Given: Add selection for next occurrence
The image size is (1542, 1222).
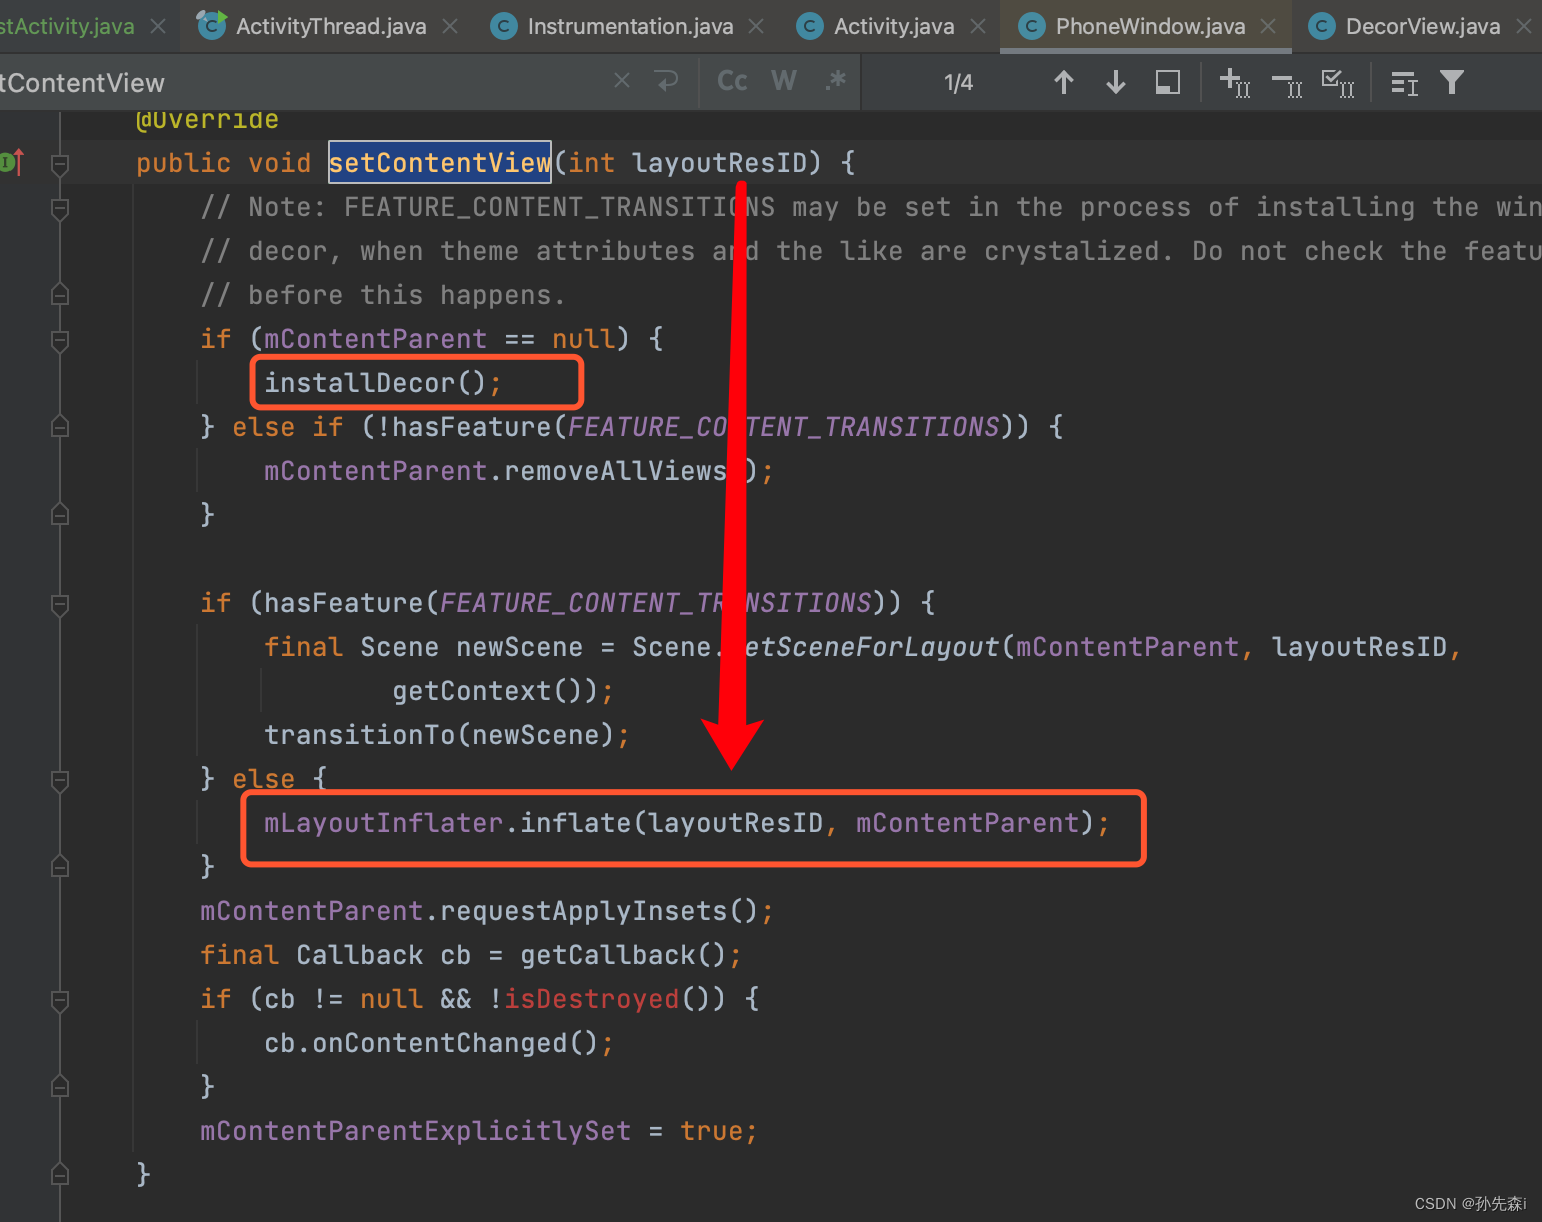Looking at the screenshot, I should (x=1235, y=82).
